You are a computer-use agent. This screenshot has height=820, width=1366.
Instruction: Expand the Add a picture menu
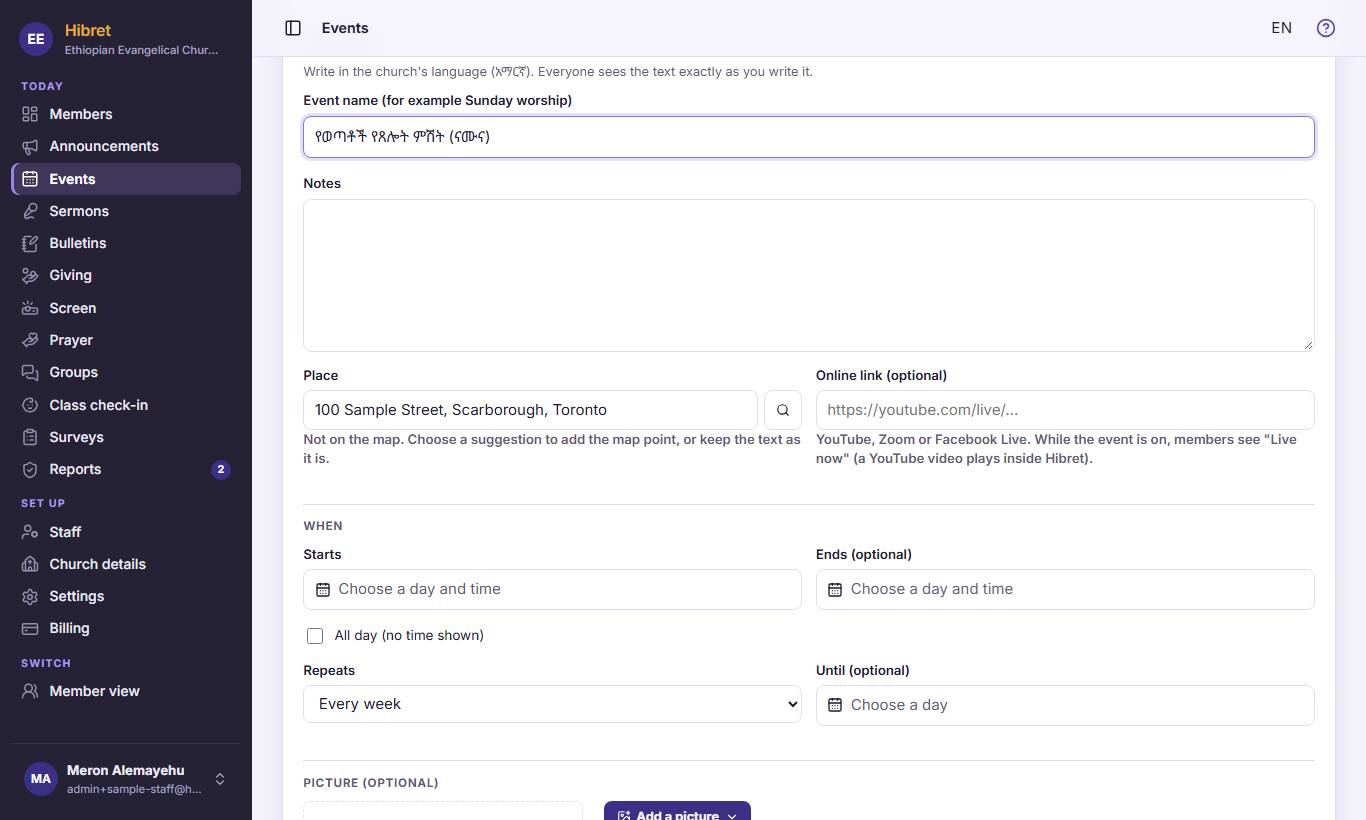677,811
